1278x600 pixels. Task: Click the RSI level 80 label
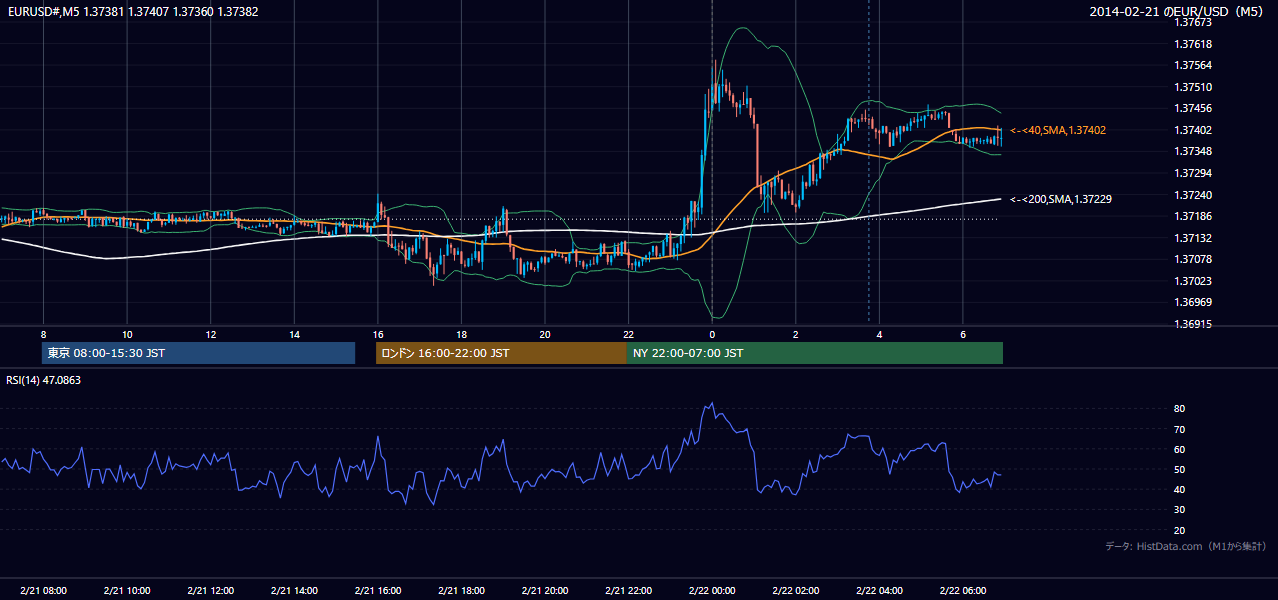tap(1180, 409)
